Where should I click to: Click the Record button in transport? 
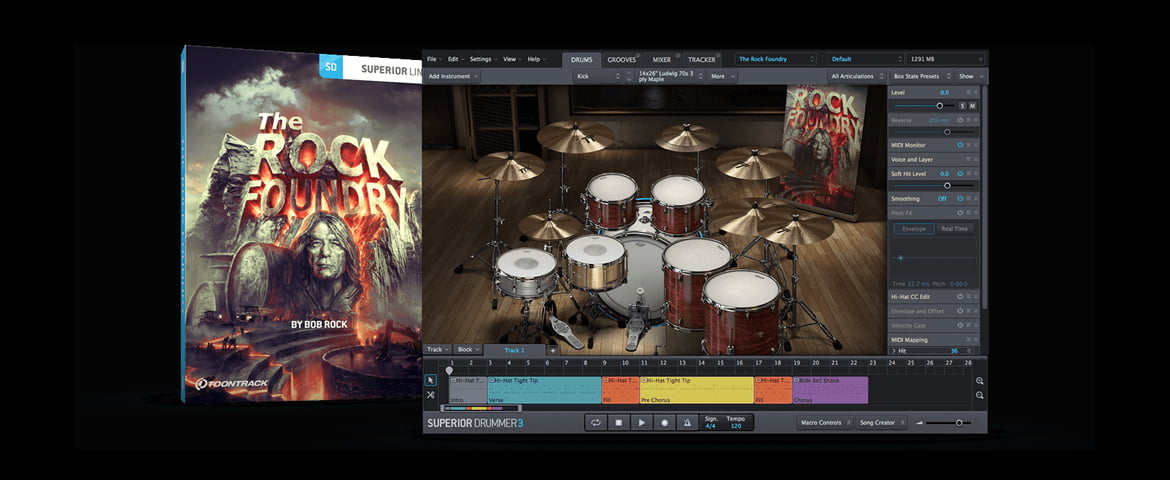(x=665, y=423)
